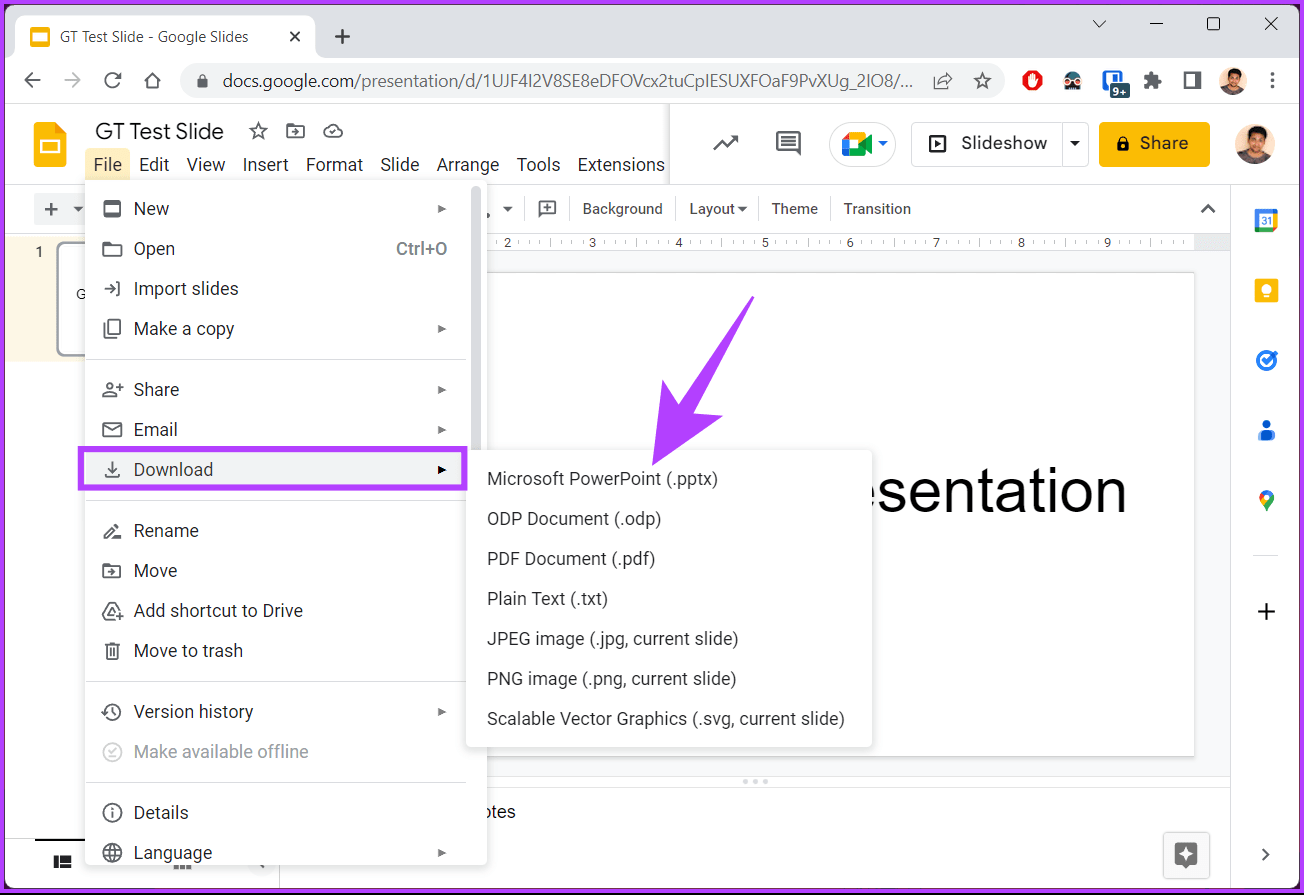Viewport: 1304px width, 895px height.
Task: Click the Theme button
Action: tap(794, 208)
